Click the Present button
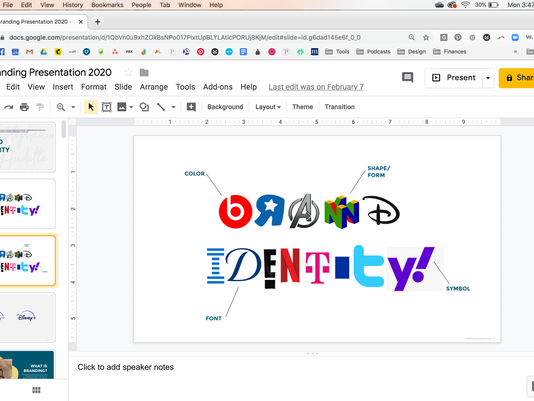 point(454,78)
